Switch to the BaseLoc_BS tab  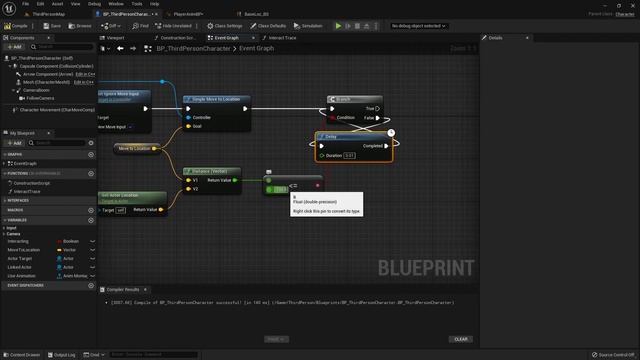[x=256, y=14]
